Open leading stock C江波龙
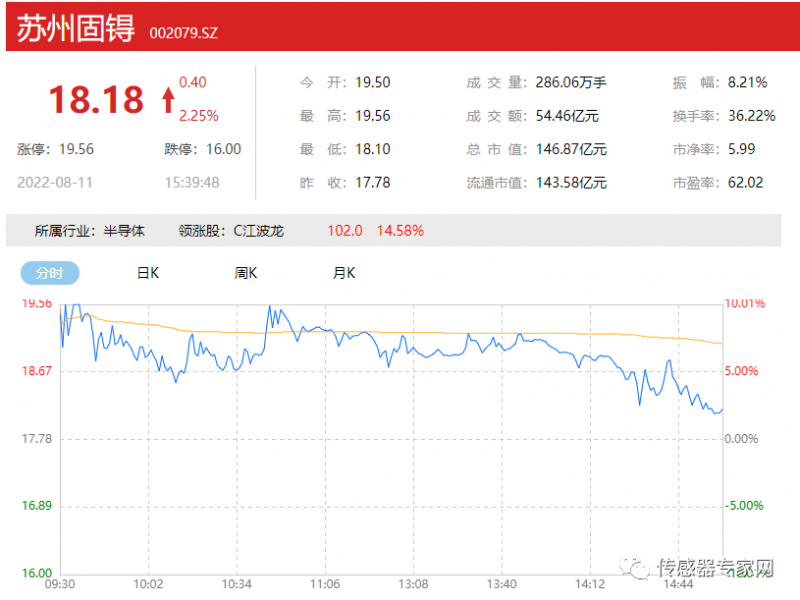The image size is (800, 600). point(258,230)
